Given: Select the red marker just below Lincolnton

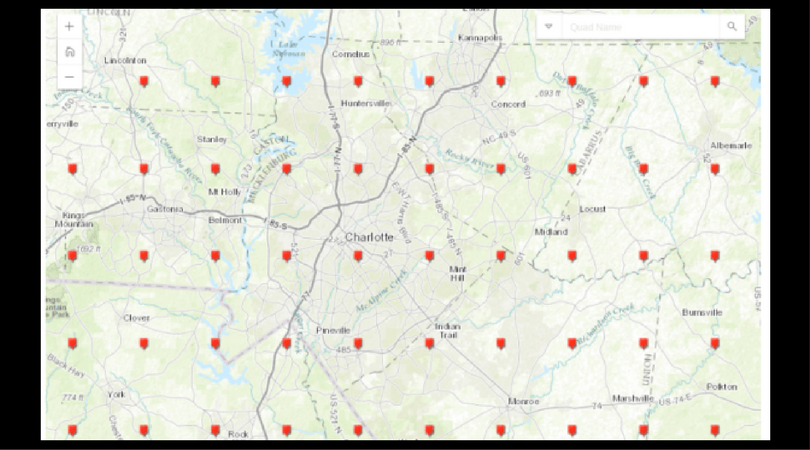Looking at the screenshot, I should pos(144,81).
